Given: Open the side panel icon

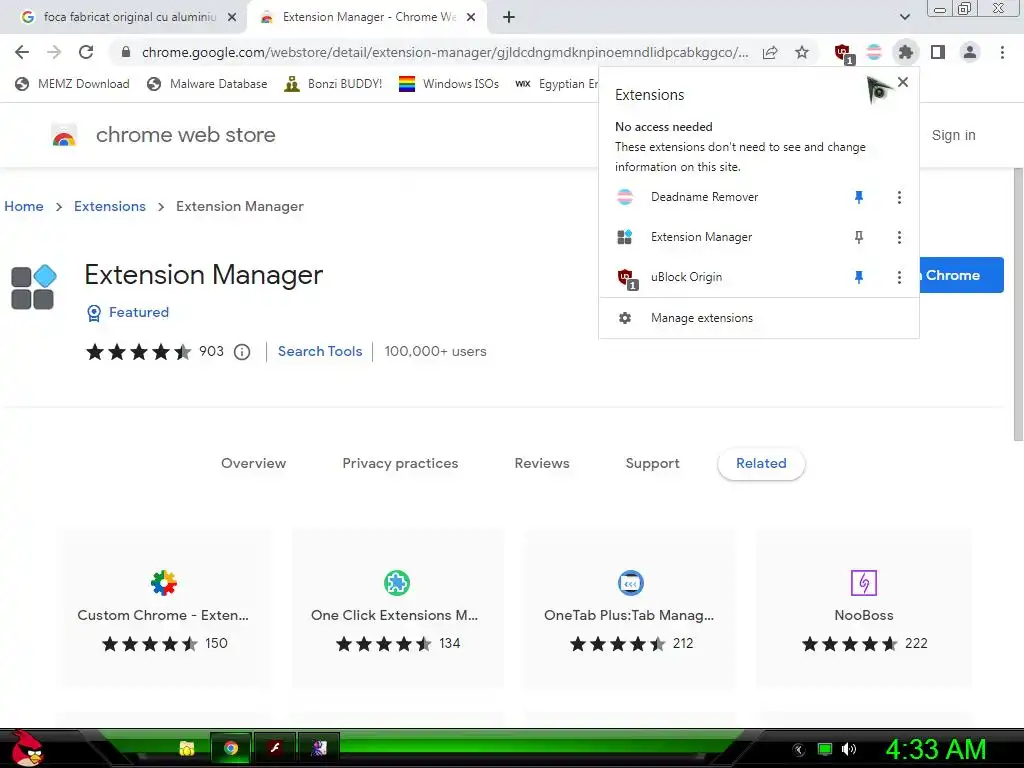Looking at the screenshot, I should [x=938, y=52].
